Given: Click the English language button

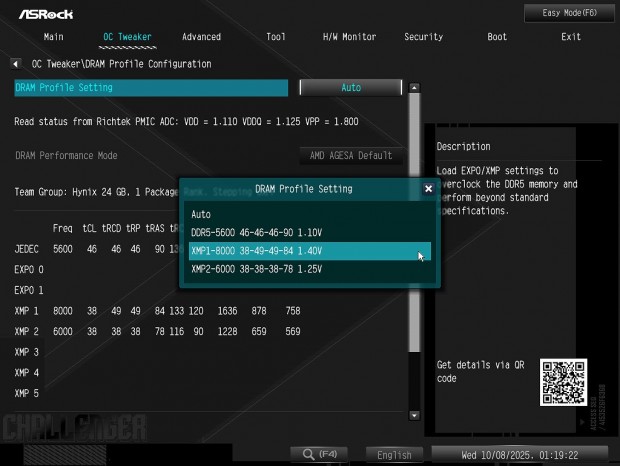Looking at the screenshot, I should point(394,455).
